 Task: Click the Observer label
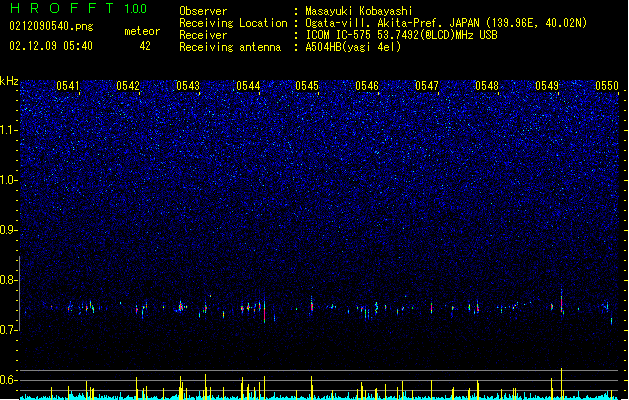(x=203, y=11)
